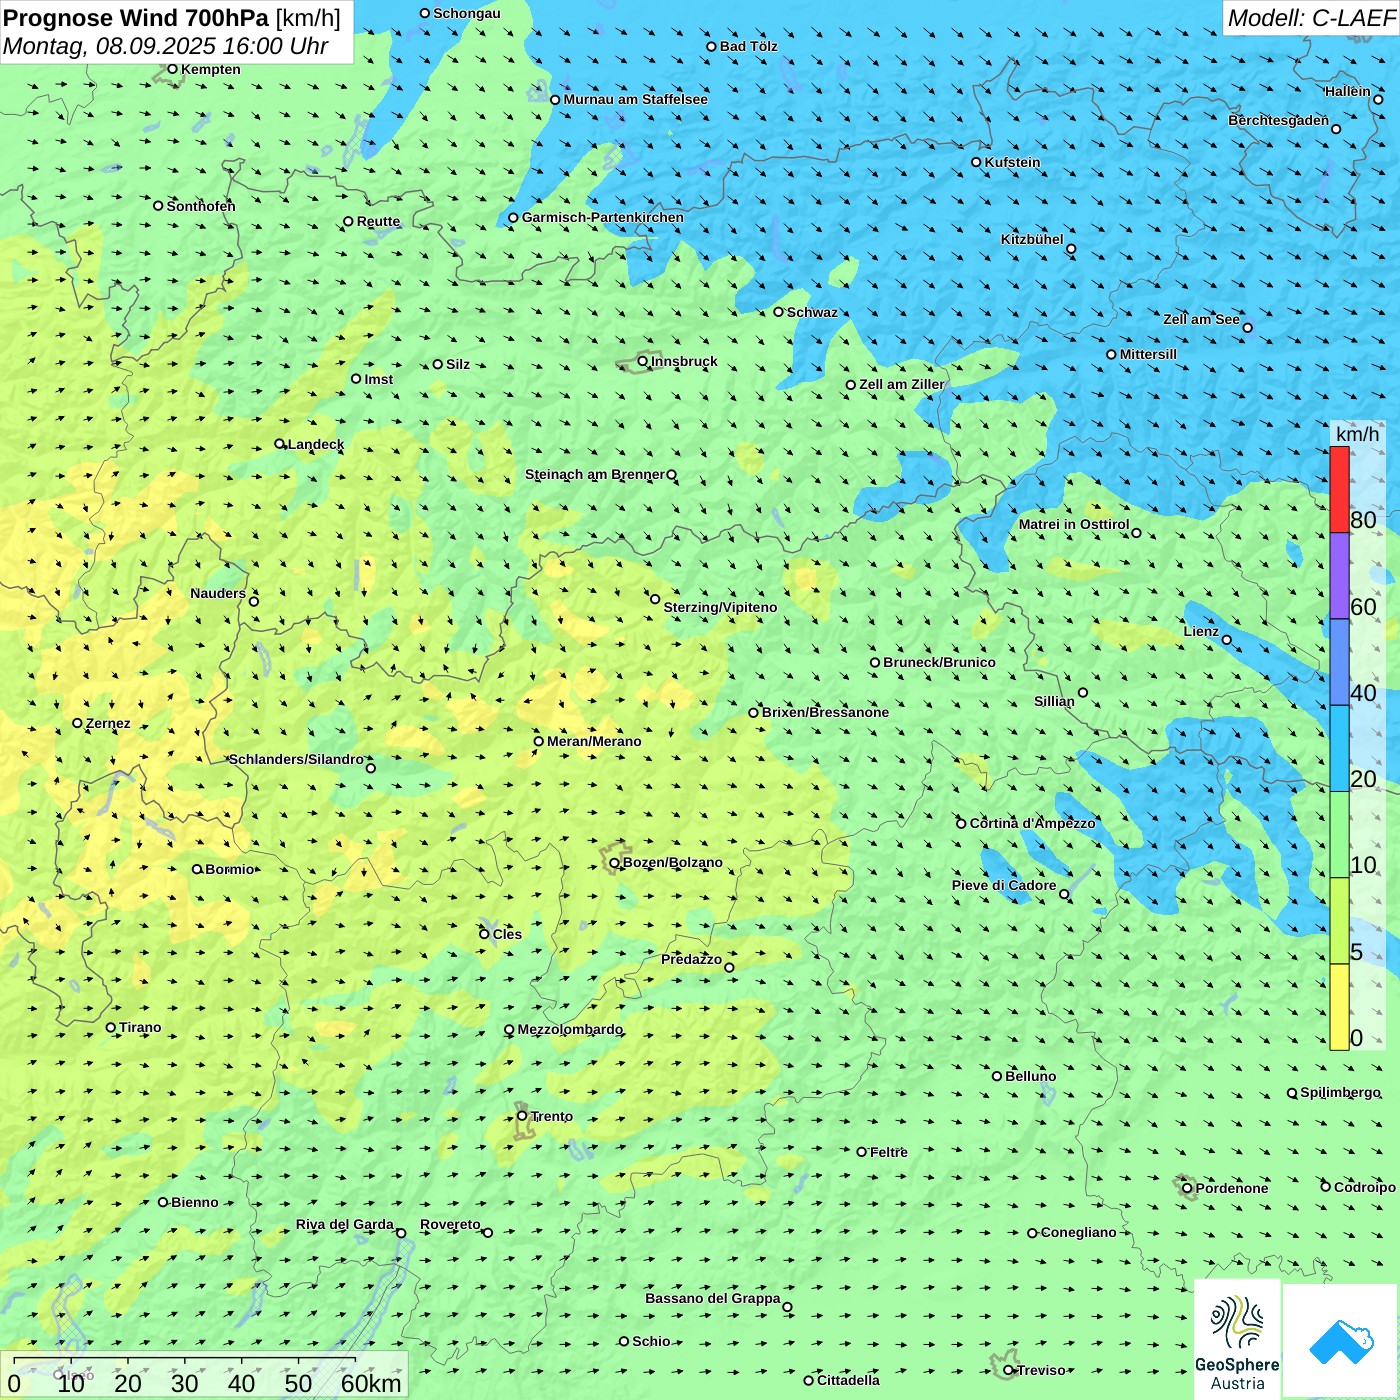The width and height of the screenshot is (1400, 1400).
Task: Select the Matrei in Osttirol label
Action: 1074,524
